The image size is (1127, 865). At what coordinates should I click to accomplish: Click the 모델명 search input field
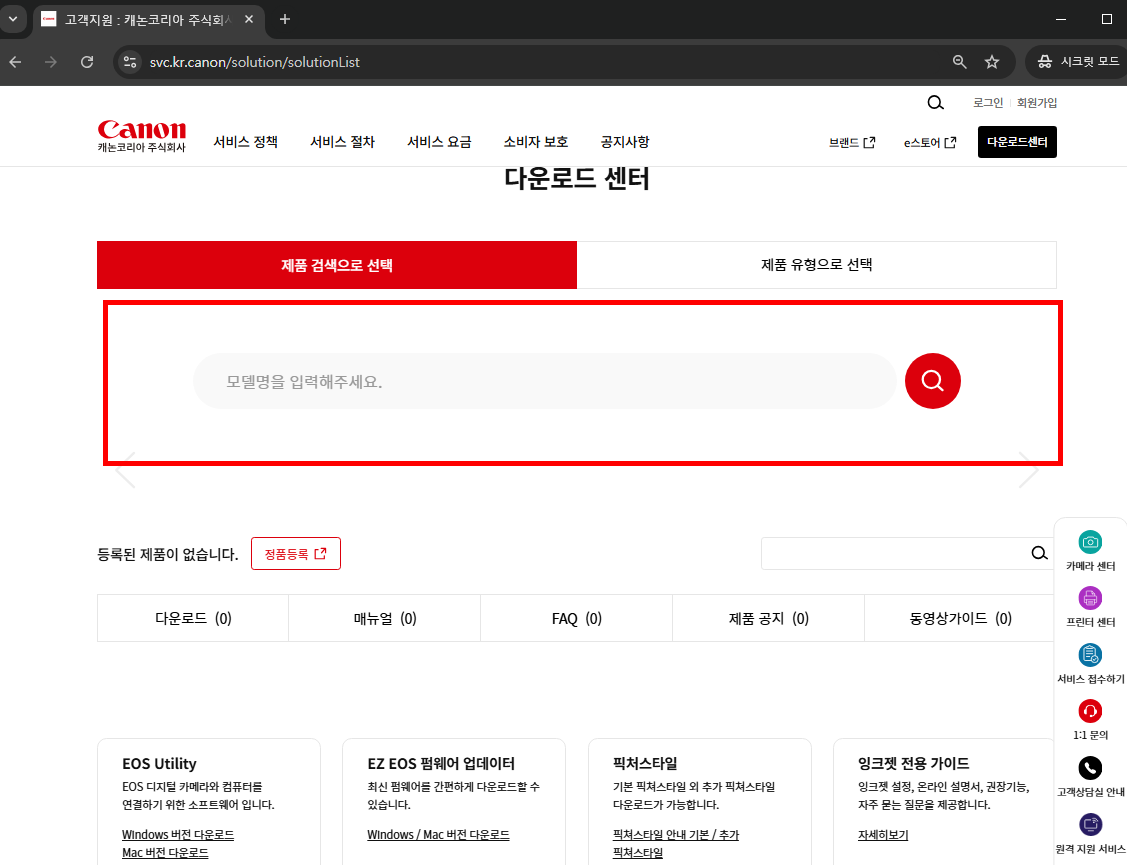click(x=545, y=381)
